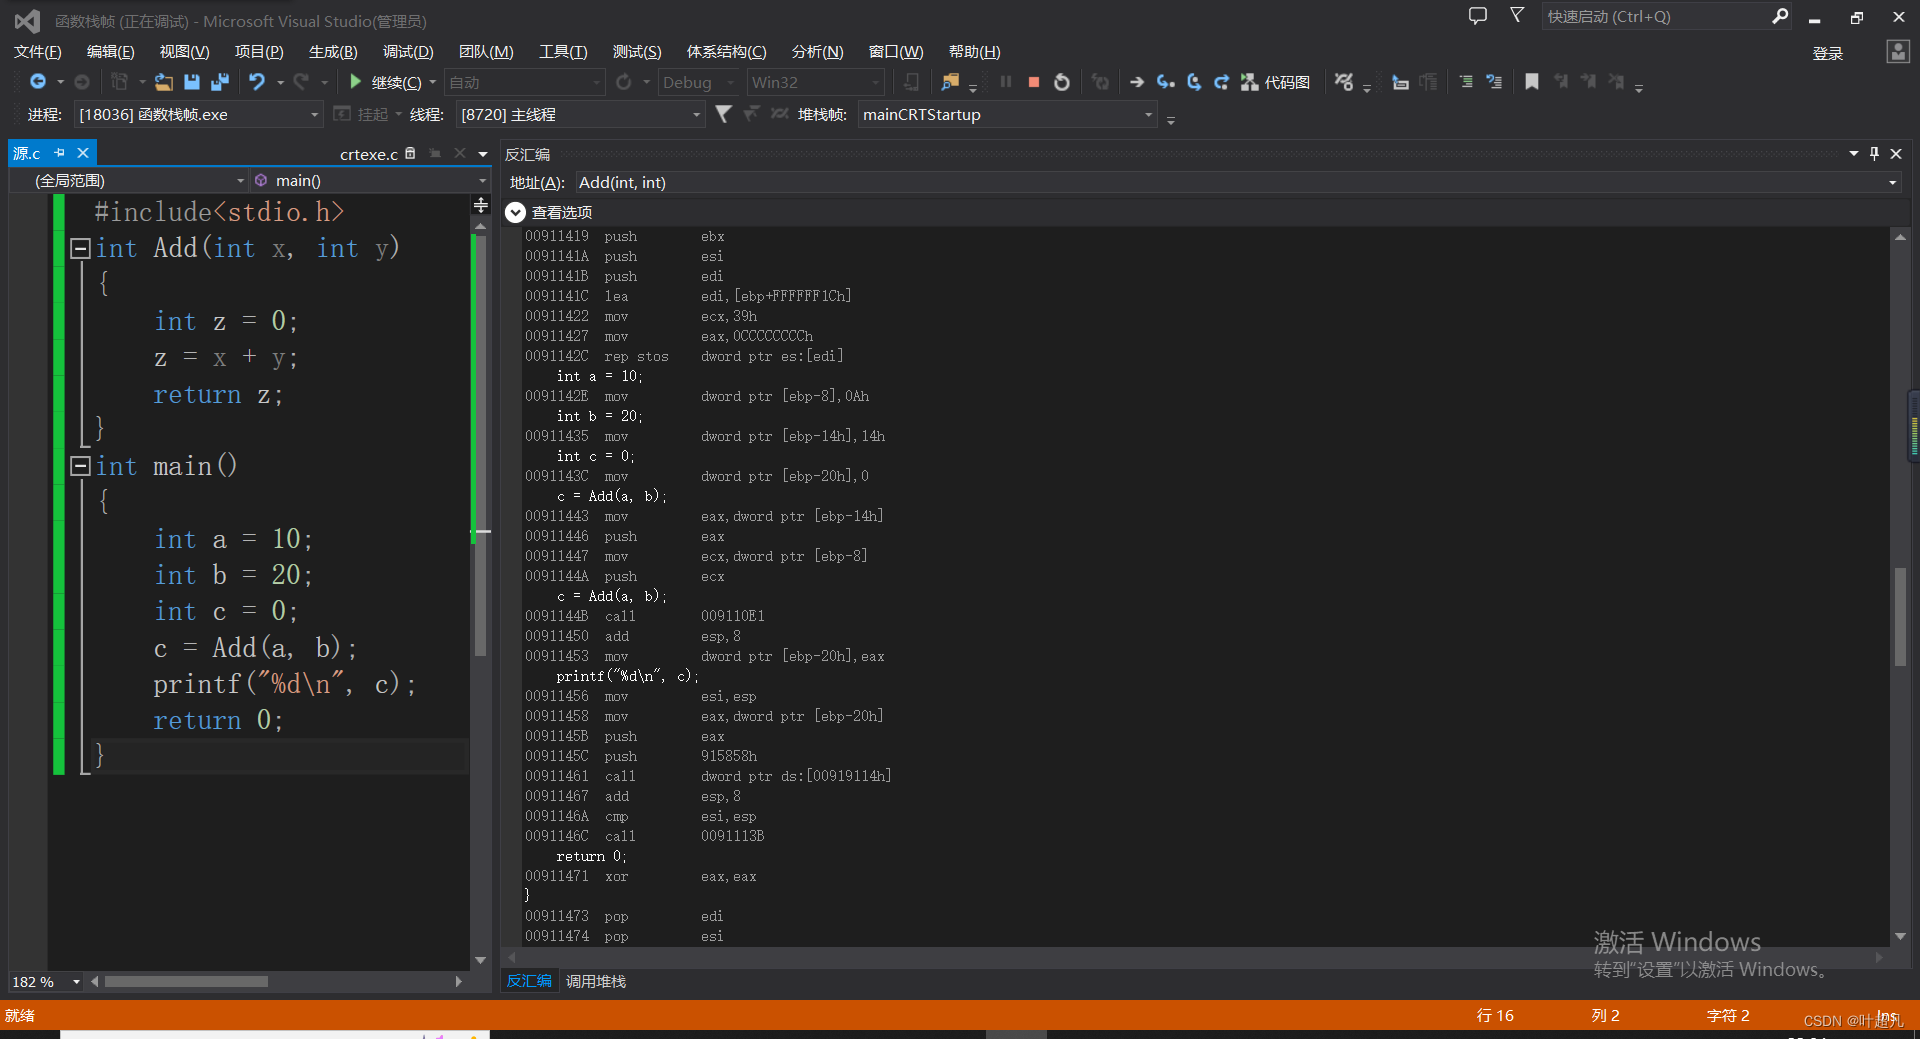Open the 进程 process dropdown
Image resolution: width=1920 pixels, height=1039 pixels.
314,115
